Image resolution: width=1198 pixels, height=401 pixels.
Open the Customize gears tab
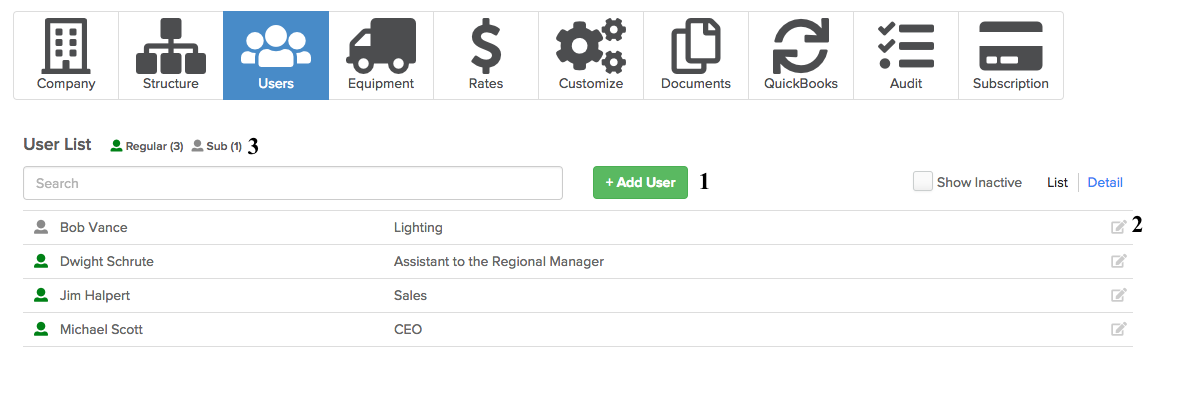click(590, 56)
